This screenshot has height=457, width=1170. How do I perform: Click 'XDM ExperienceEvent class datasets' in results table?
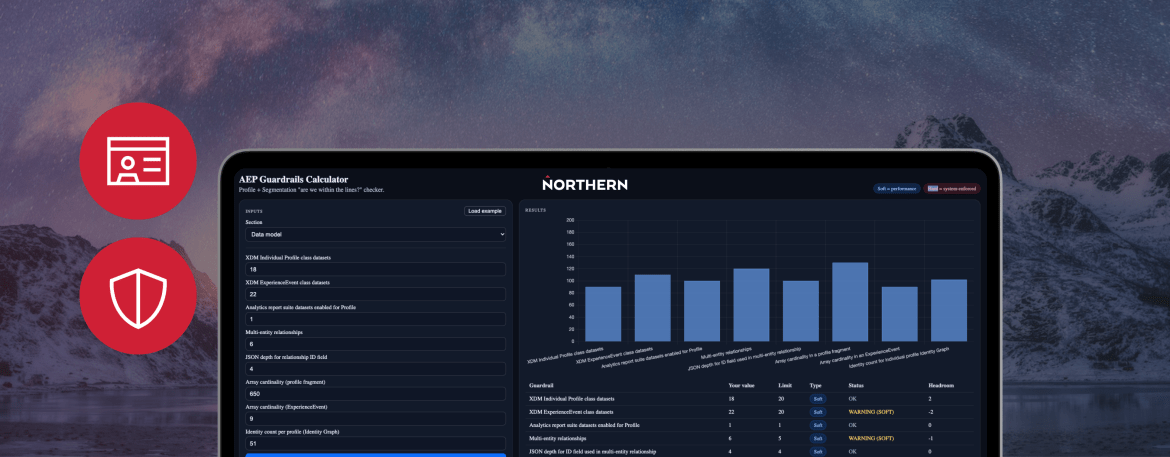[x=571, y=412]
